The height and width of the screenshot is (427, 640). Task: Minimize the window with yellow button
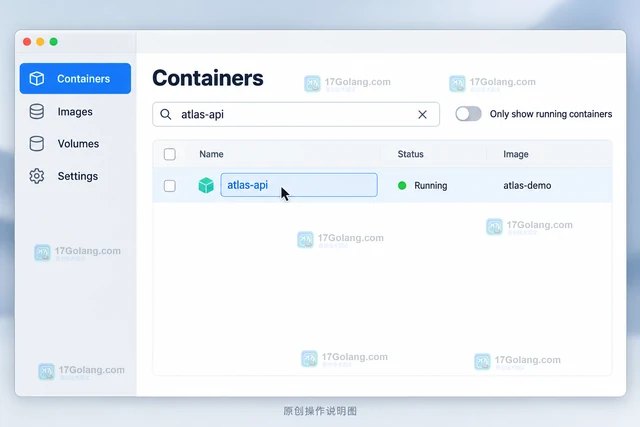click(40, 42)
